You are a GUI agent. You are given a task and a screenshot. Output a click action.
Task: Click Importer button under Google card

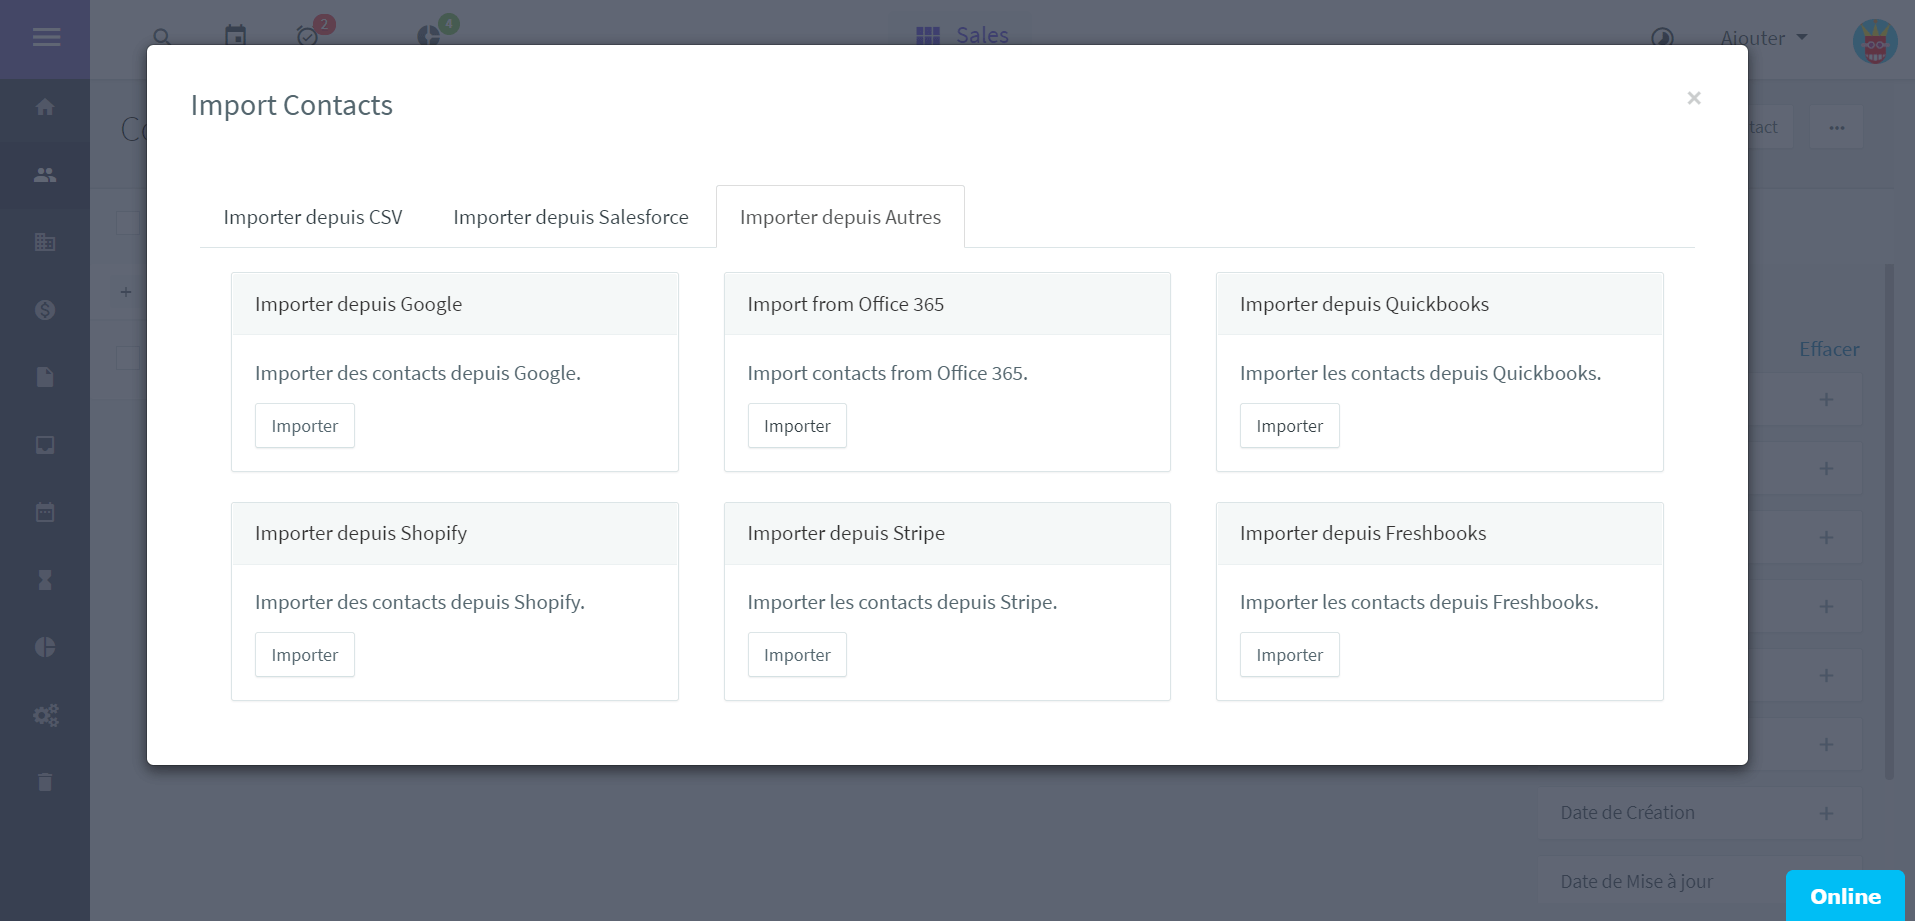[305, 426]
